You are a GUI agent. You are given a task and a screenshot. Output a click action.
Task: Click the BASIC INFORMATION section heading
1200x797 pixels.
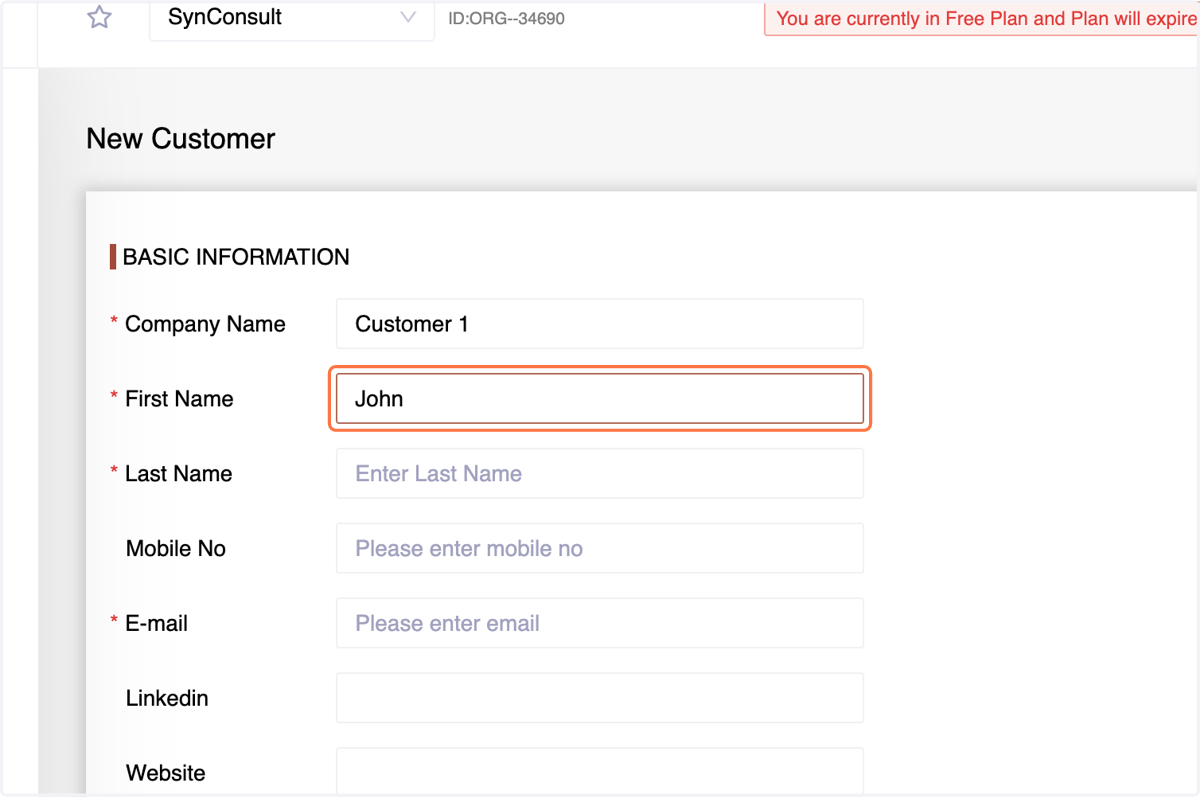(x=236, y=257)
